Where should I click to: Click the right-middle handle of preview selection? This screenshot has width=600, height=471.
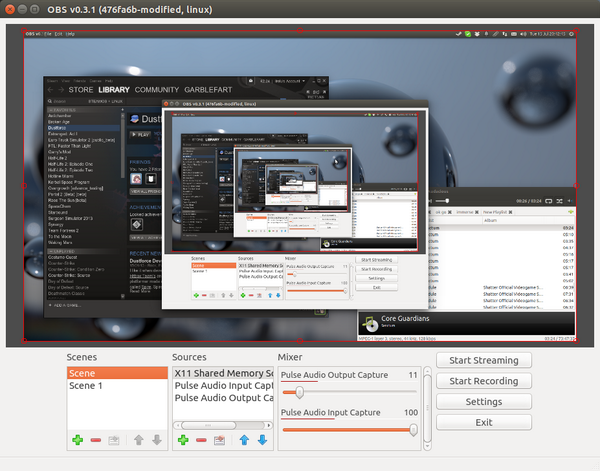[x=576, y=186]
